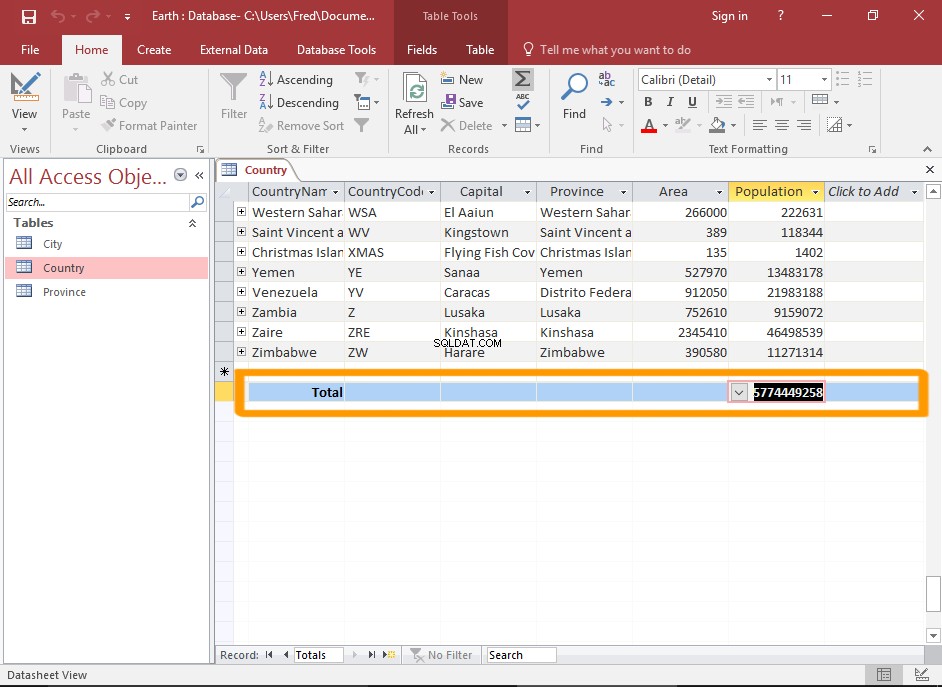Switch to the Fields tab

[x=422, y=50]
